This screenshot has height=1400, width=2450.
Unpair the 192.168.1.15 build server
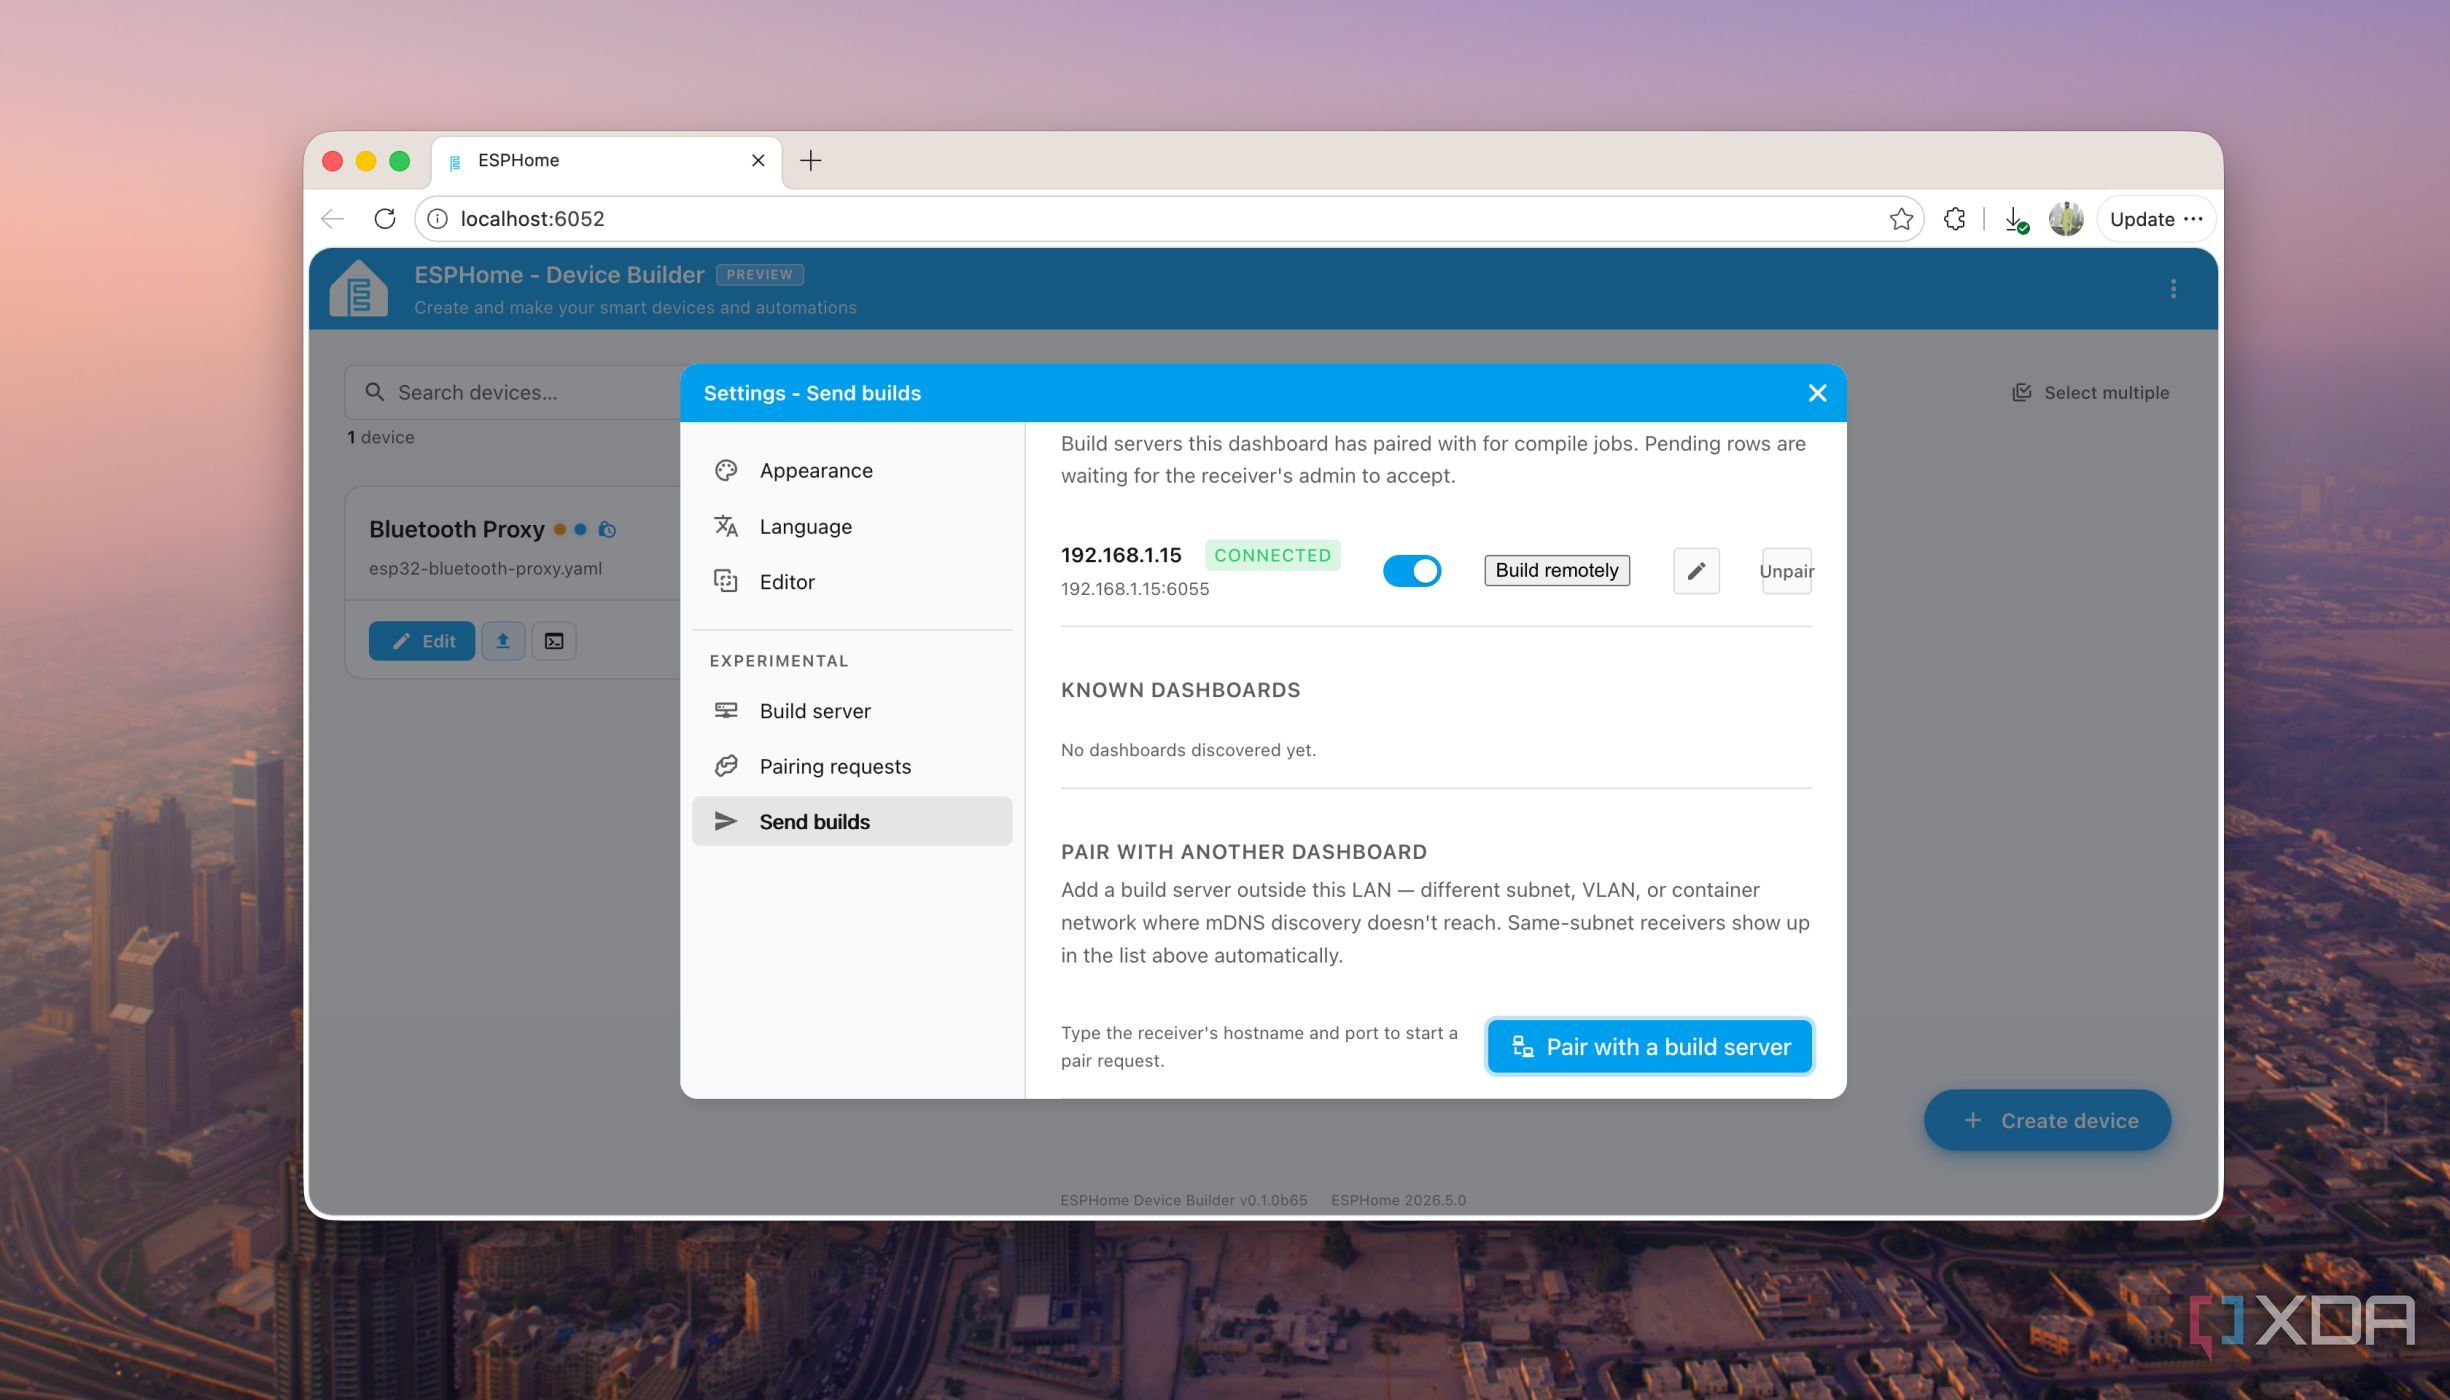click(1786, 570)
